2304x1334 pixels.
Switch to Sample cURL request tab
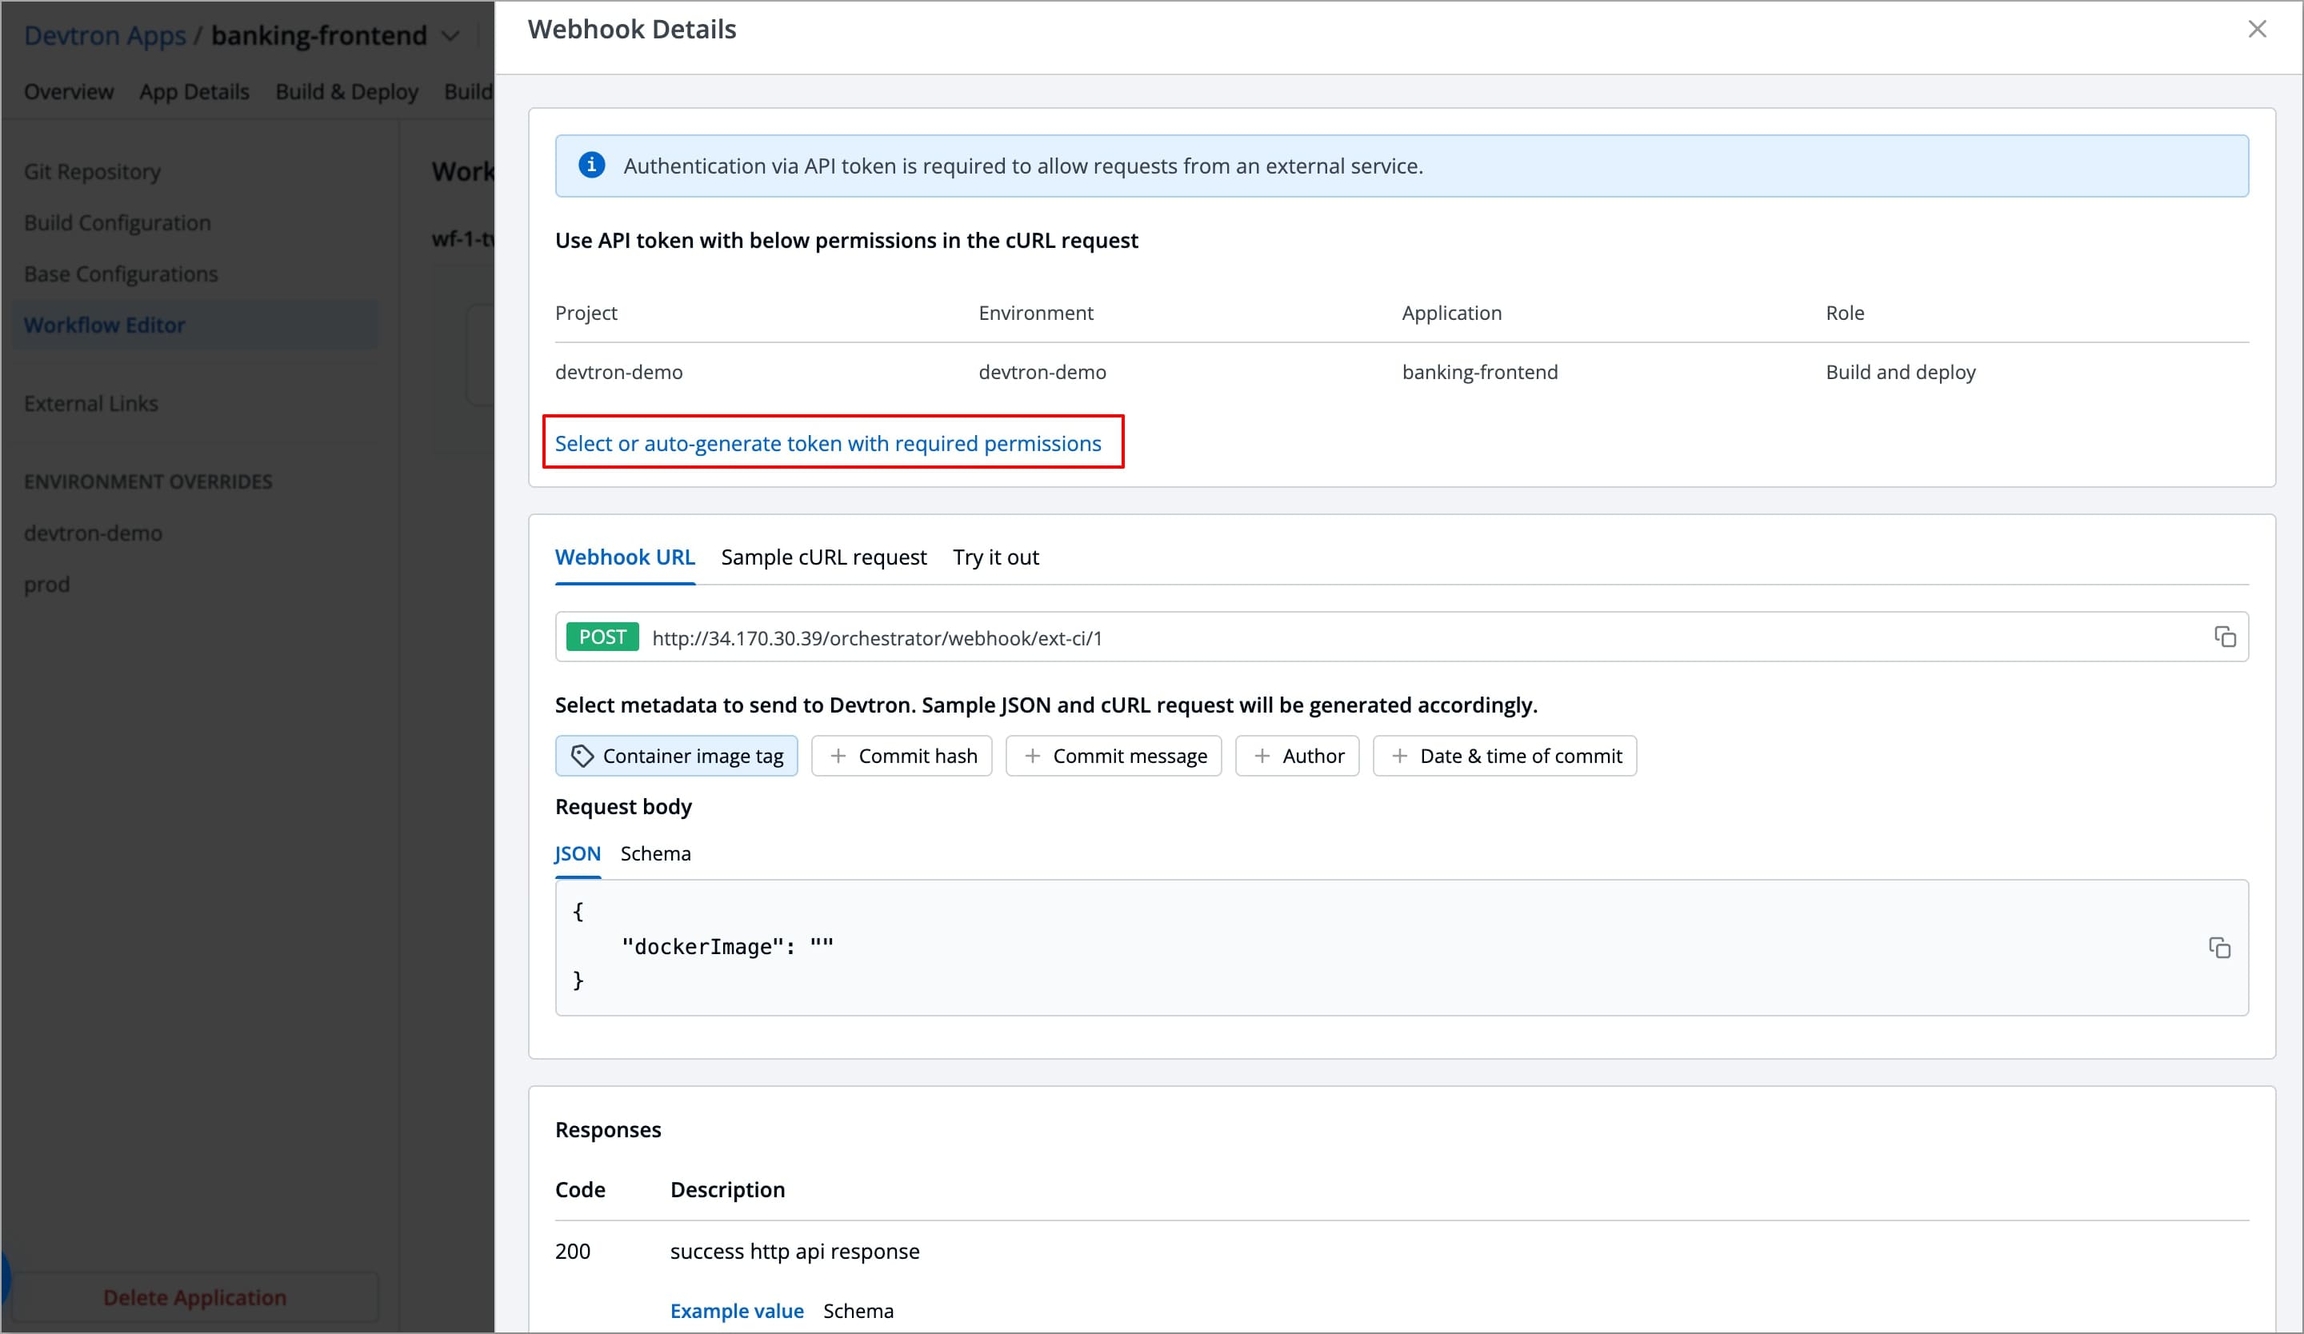(x=823, y=557)
